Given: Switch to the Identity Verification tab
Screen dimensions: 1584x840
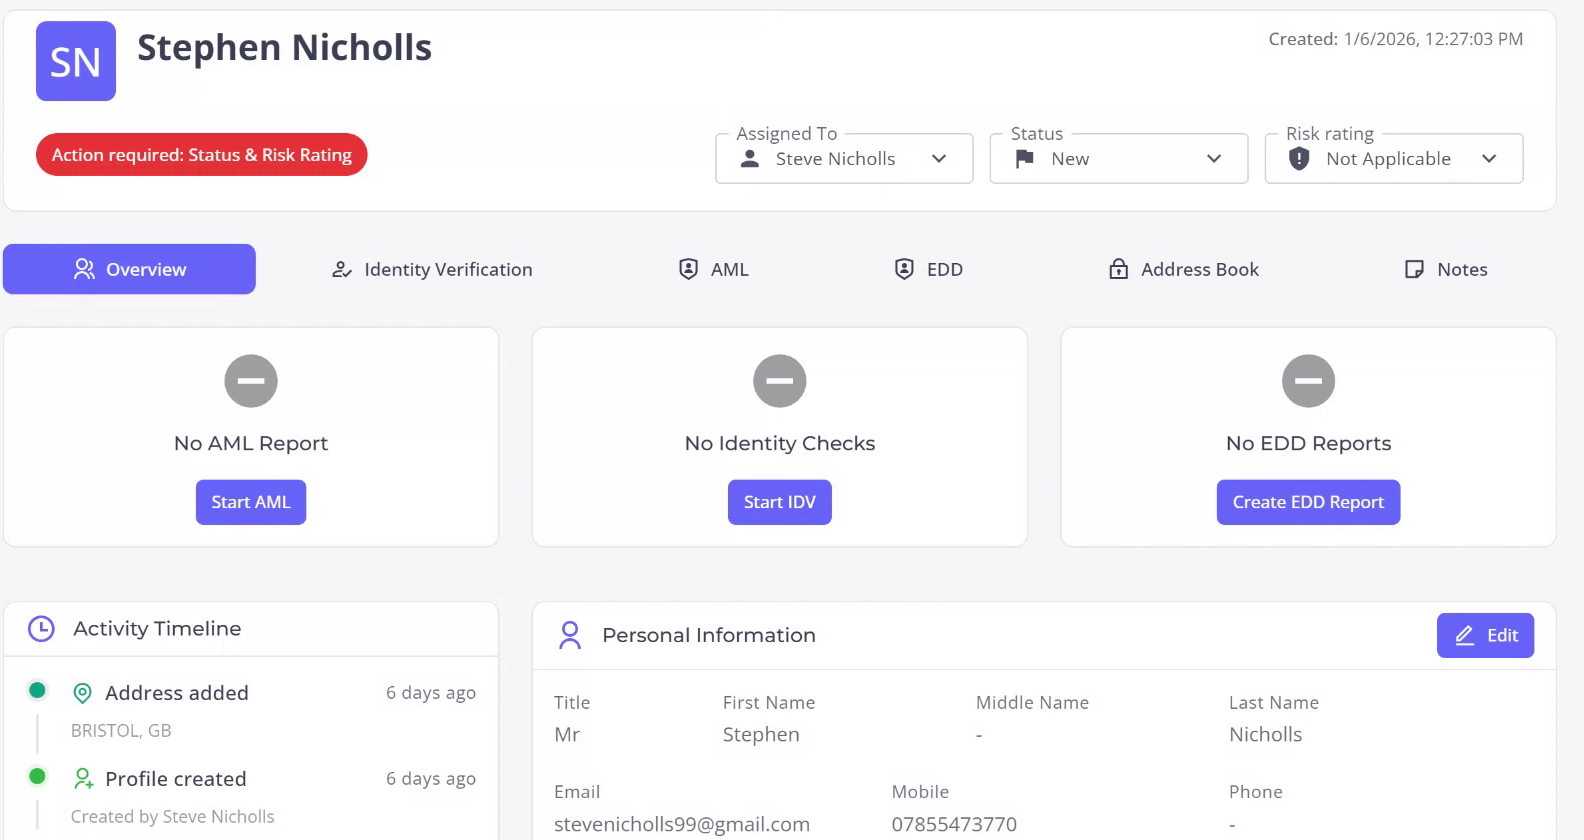Looking at the screenshot, I should coord(432,269).
